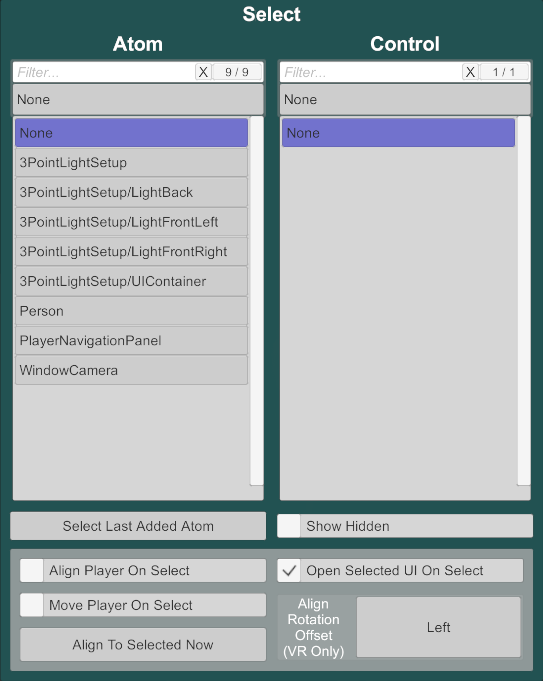Select the 3PointLightSetup/LightFrontRight atom
The height and width of the screenshot is (681, 543).
[x=131, y=251]
